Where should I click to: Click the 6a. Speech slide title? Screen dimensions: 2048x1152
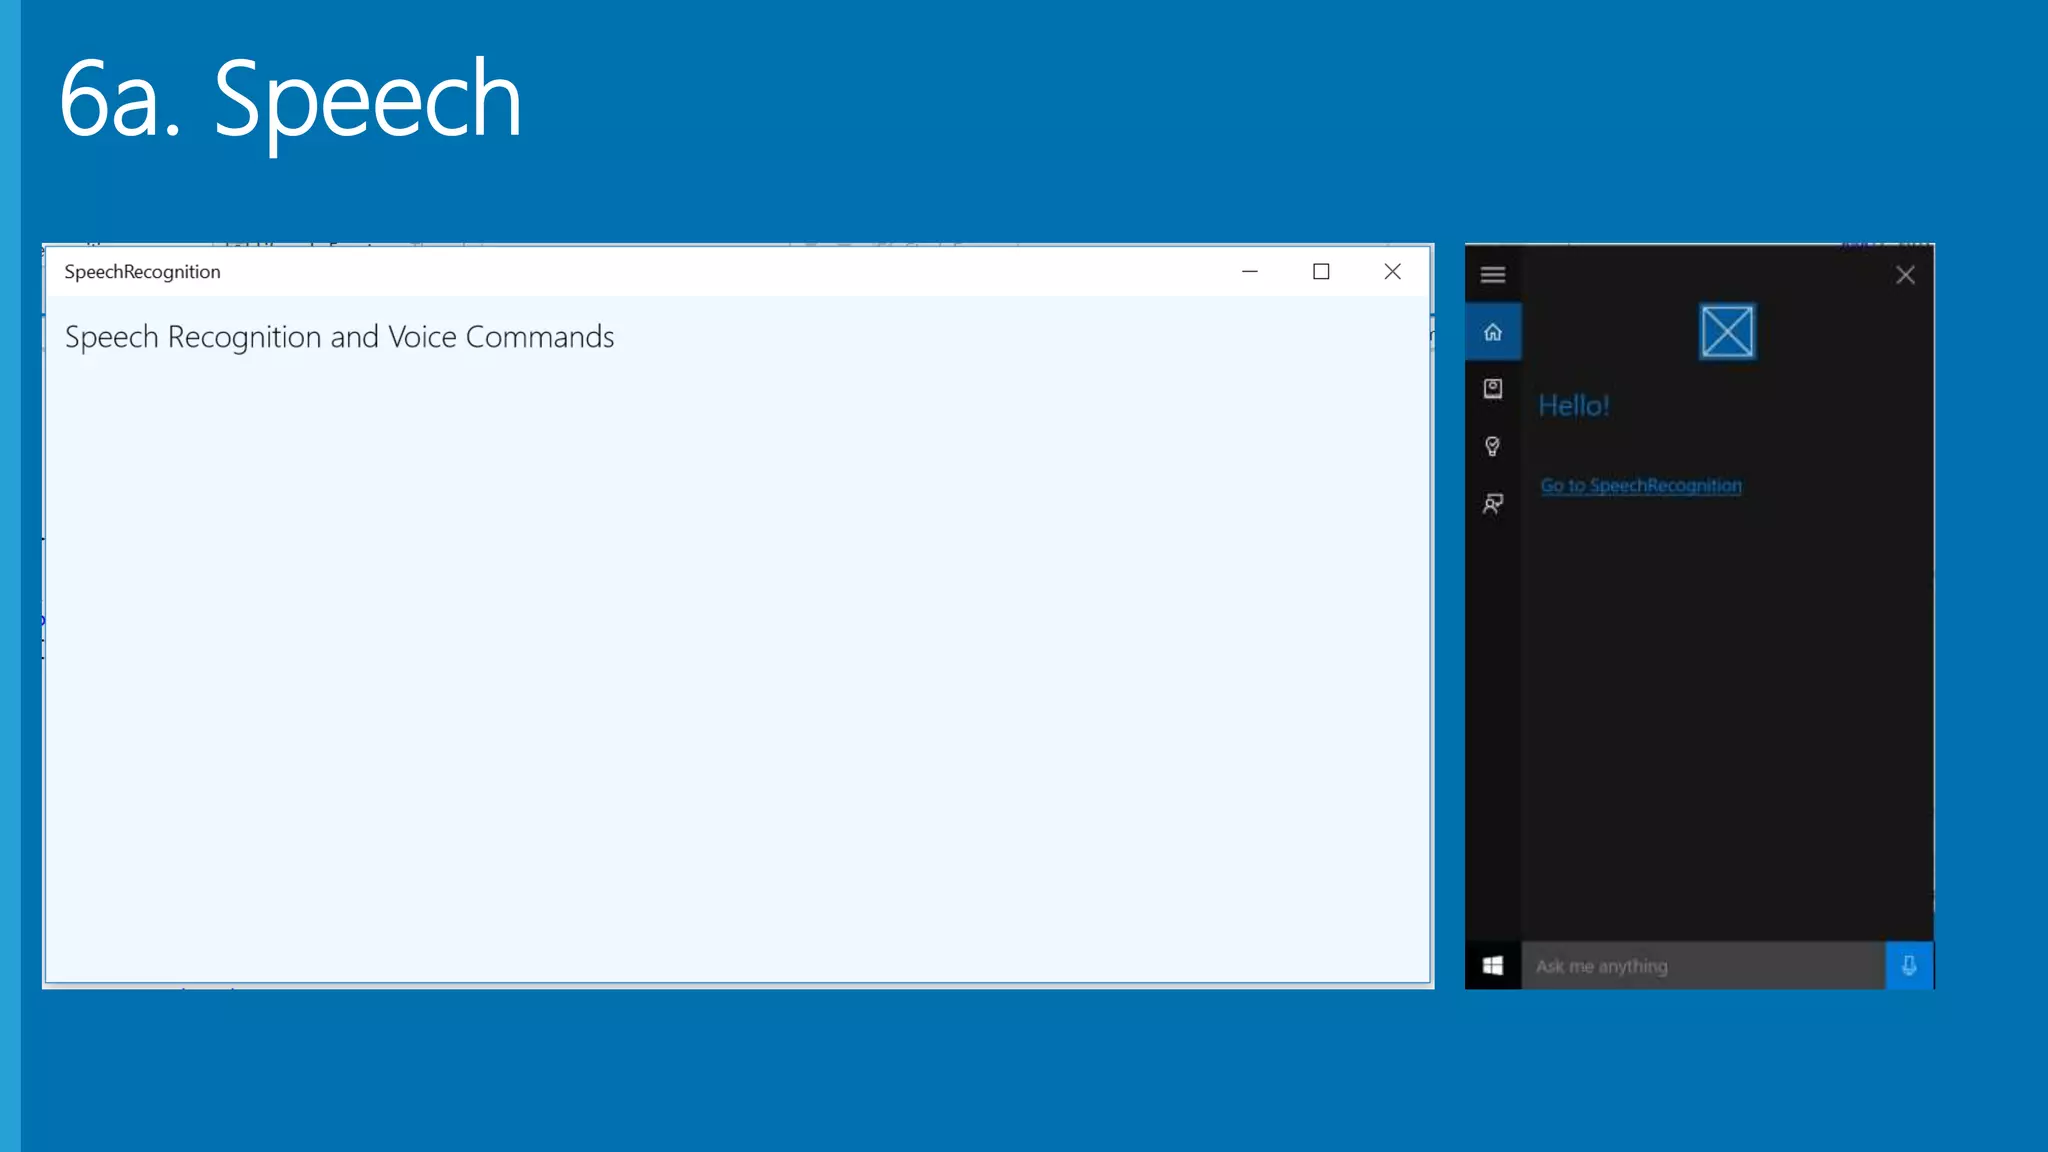pos(290,99)
